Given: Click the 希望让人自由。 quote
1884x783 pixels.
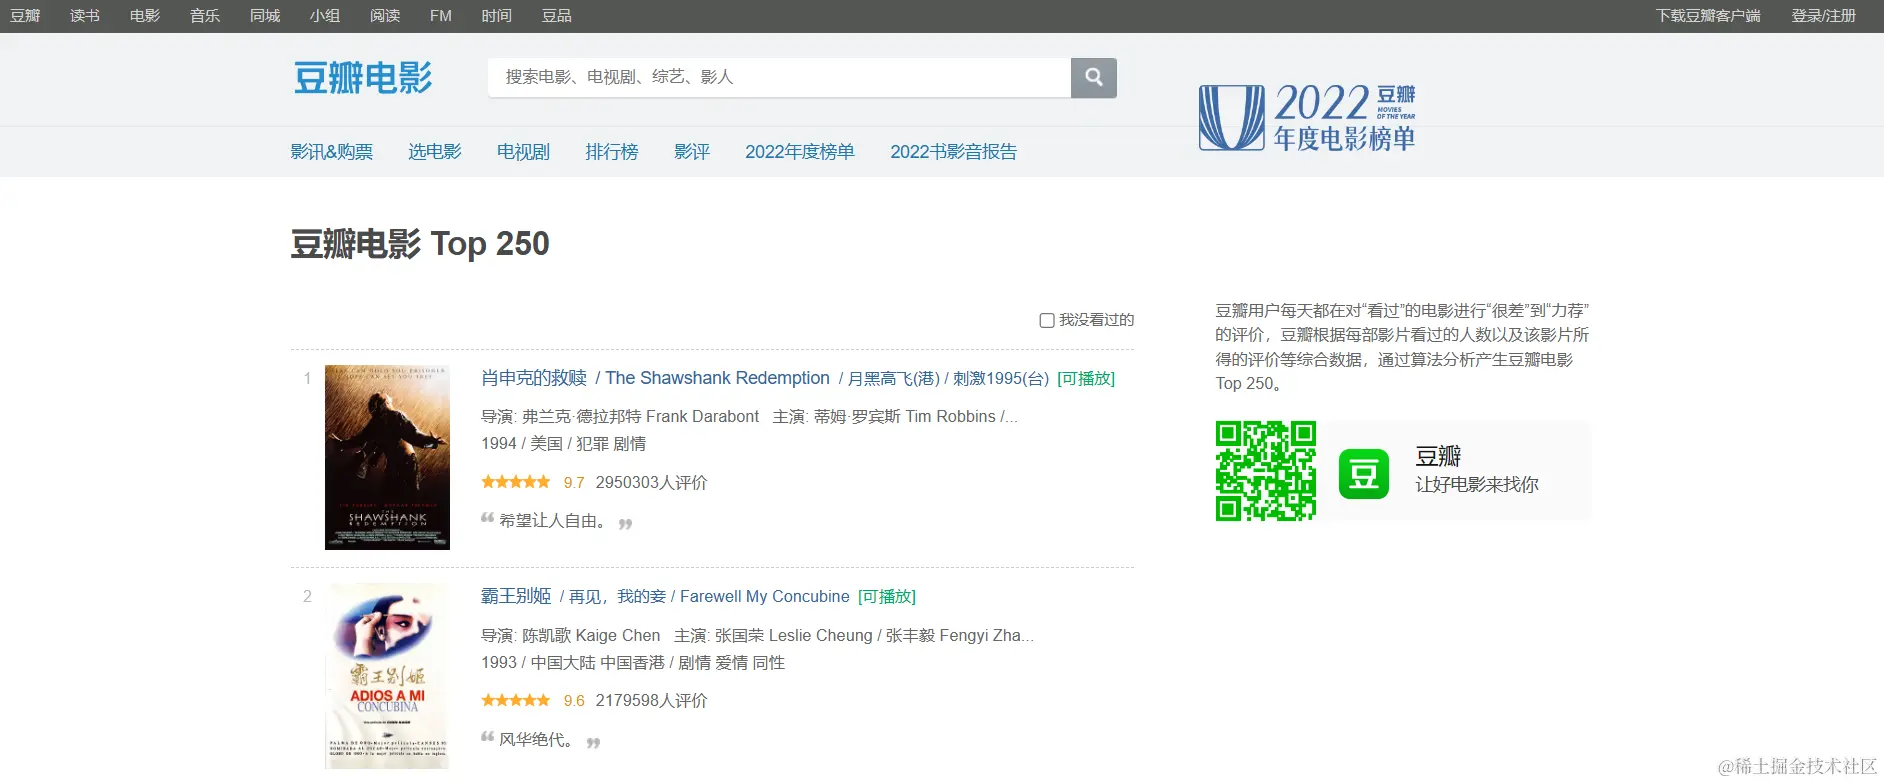Looking at the screenshot, I should pos(552,521).
